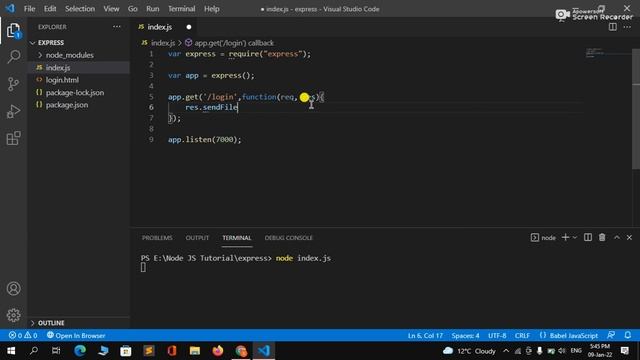
Task: Create a new terminal with plus icon
Action: click(x=565, y=238)
